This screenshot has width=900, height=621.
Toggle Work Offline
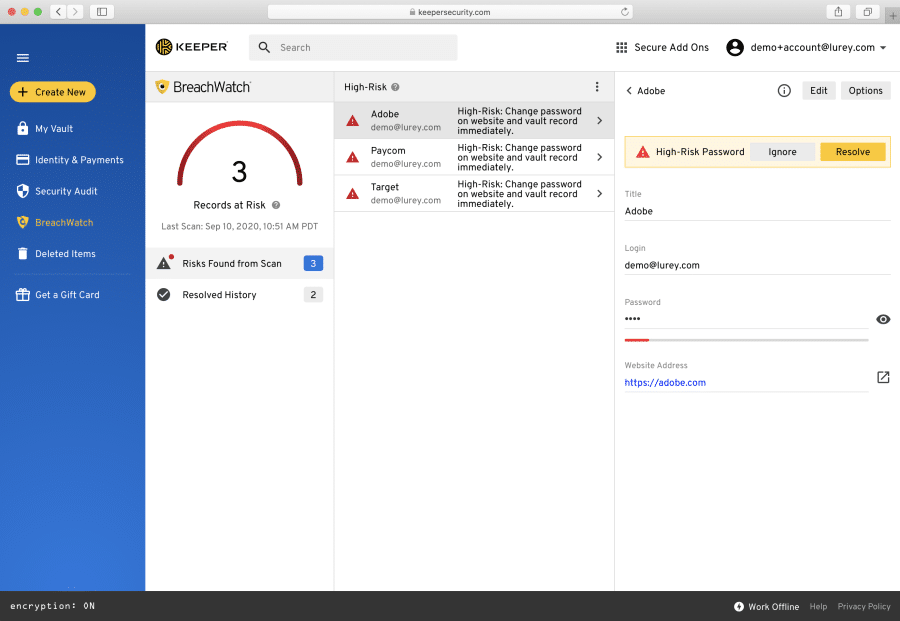(766, 607)
